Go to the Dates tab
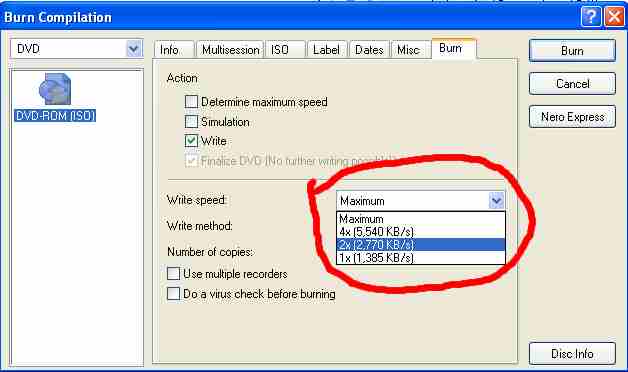Screen dimensions: 628x372 tap(369, 50)
